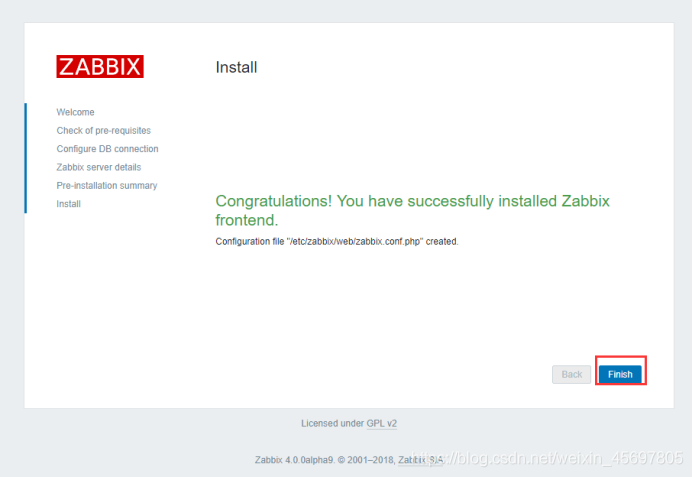Select the Install step in sidebar

[69, 204]
